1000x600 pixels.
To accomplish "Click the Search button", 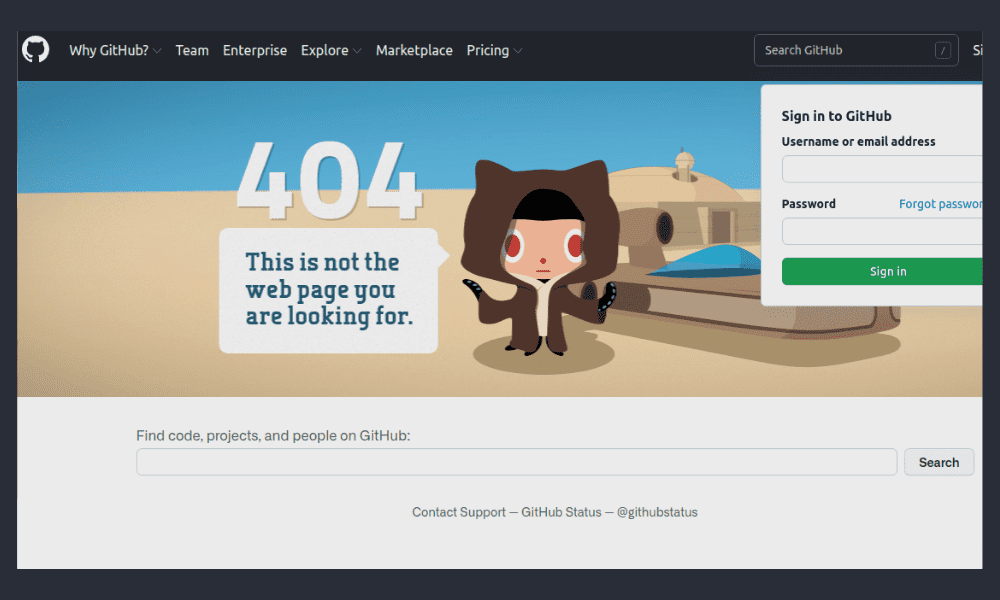I will 939,462.
